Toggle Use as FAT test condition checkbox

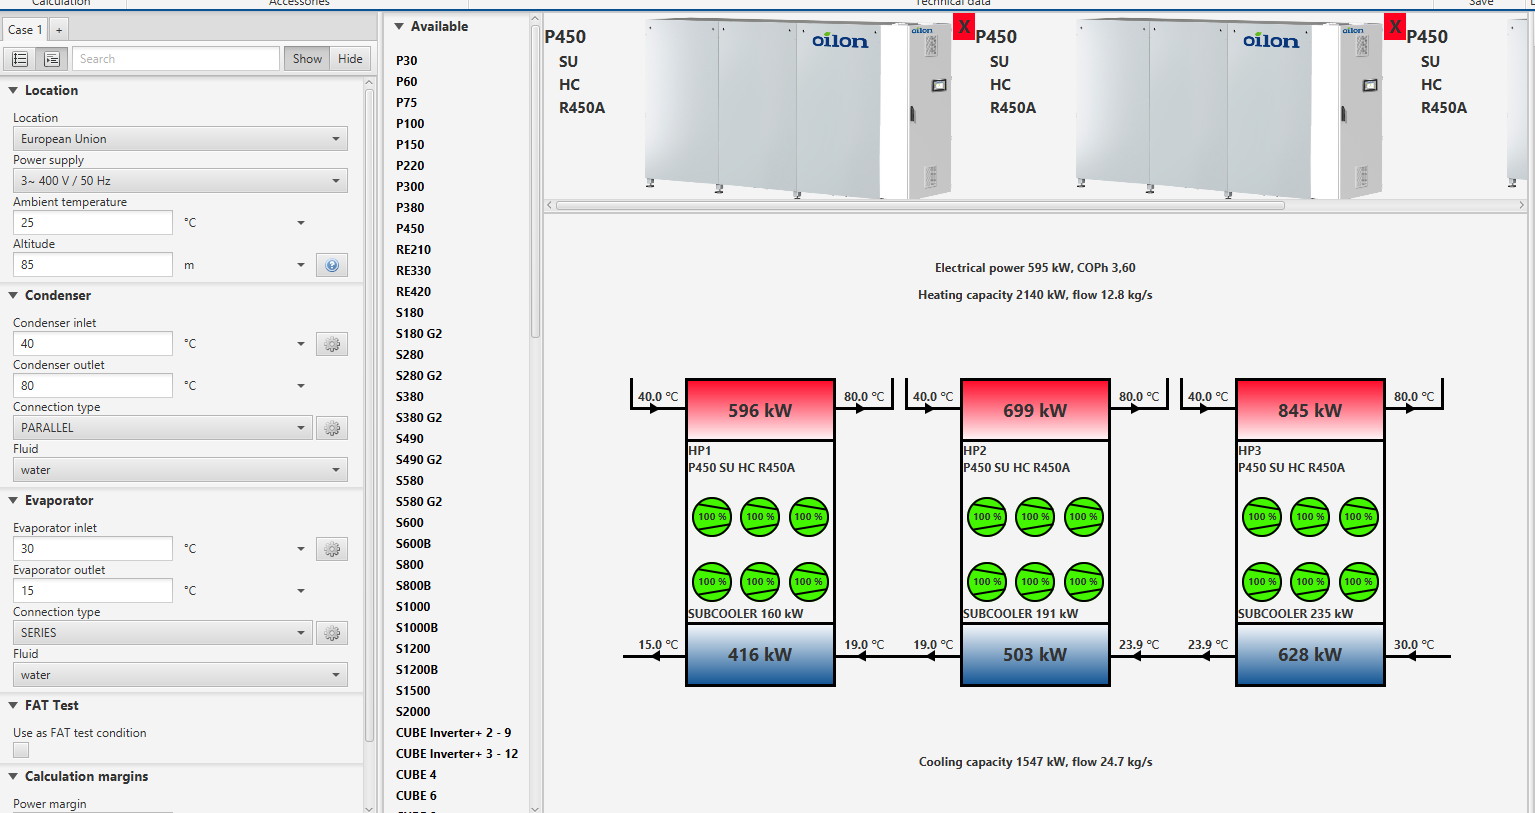[x=21, y=750]
